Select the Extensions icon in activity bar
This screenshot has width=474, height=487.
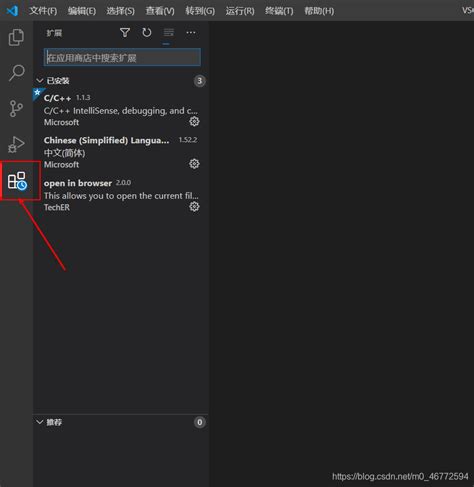click(x=17, y=181)
